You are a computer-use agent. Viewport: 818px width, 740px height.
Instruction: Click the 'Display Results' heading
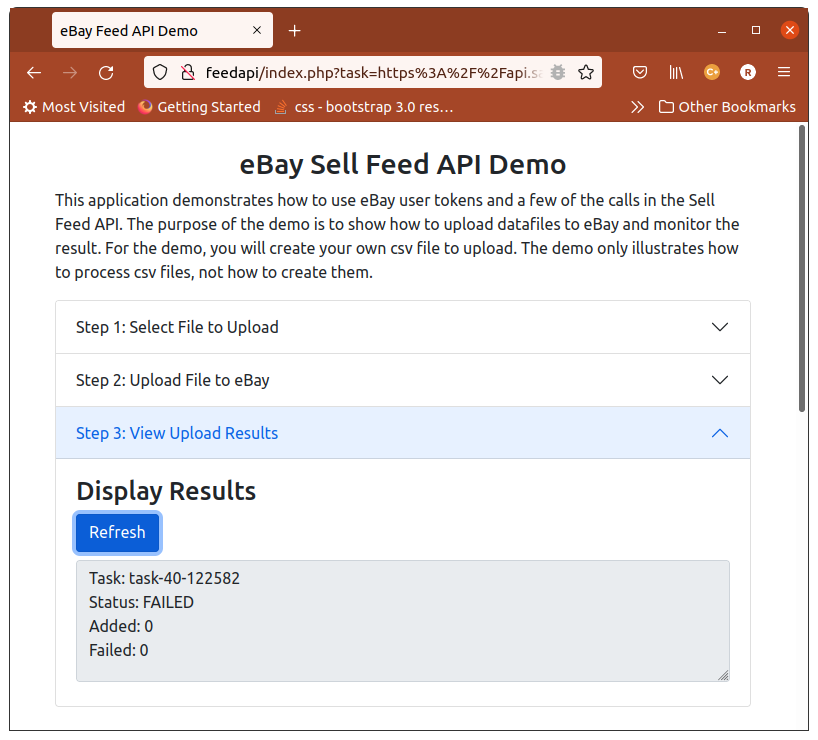(x=166, y=491)
